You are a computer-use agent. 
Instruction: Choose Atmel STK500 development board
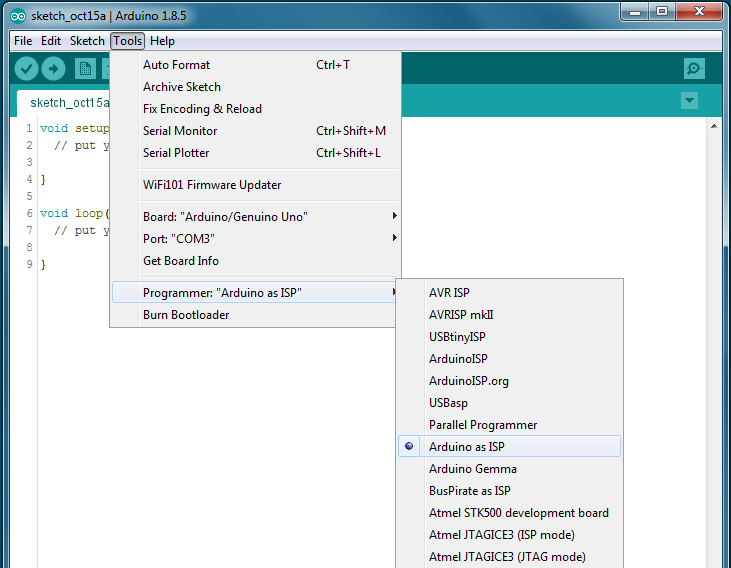510,513
